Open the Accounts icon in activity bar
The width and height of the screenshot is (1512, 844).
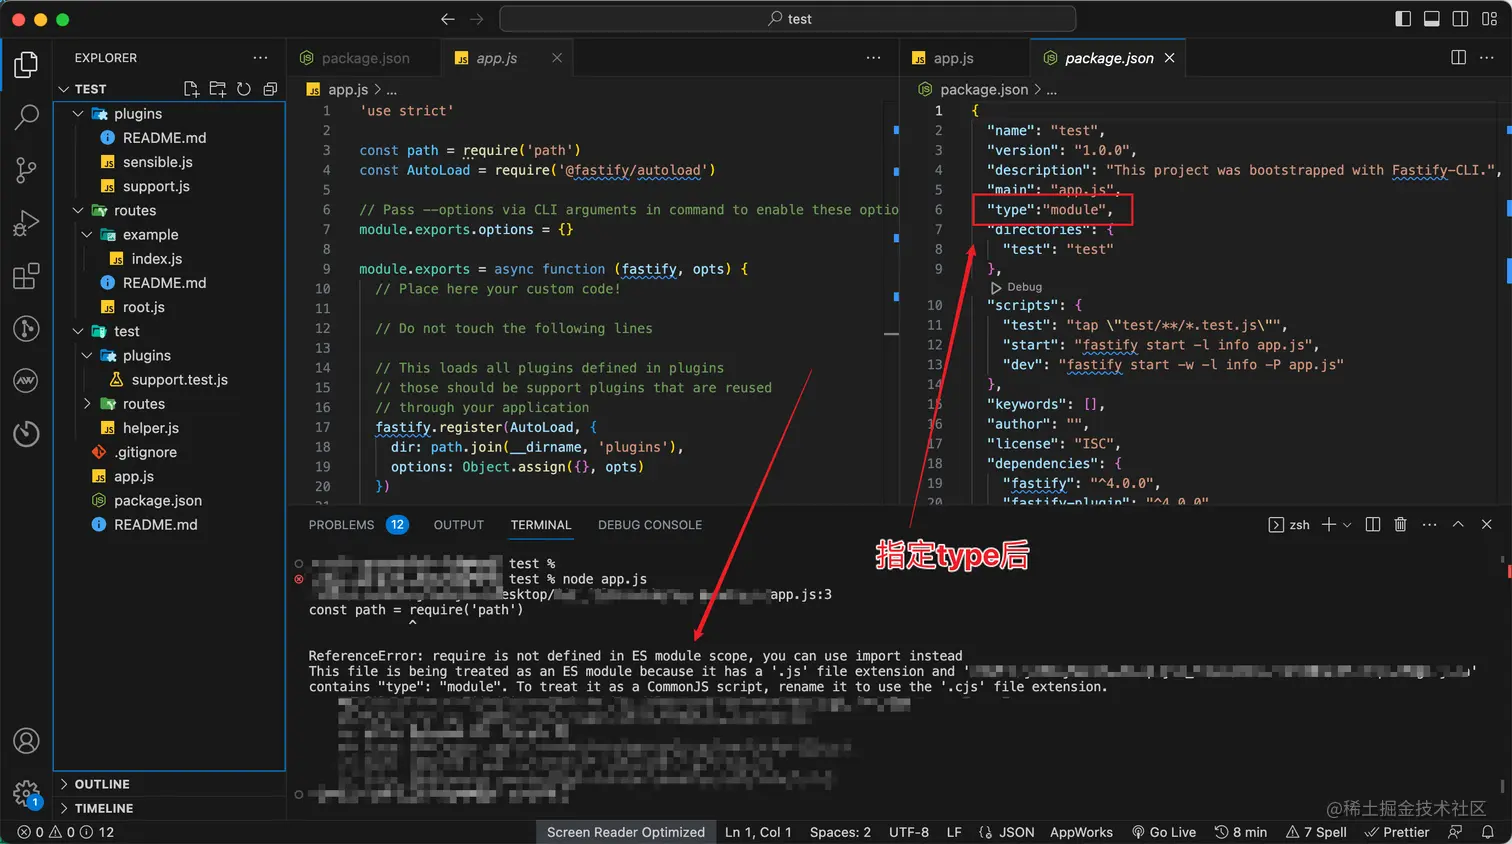(26, 741)
